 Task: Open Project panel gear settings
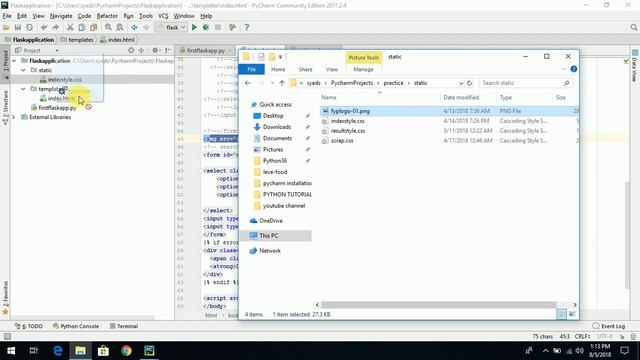tap(156, 50)
